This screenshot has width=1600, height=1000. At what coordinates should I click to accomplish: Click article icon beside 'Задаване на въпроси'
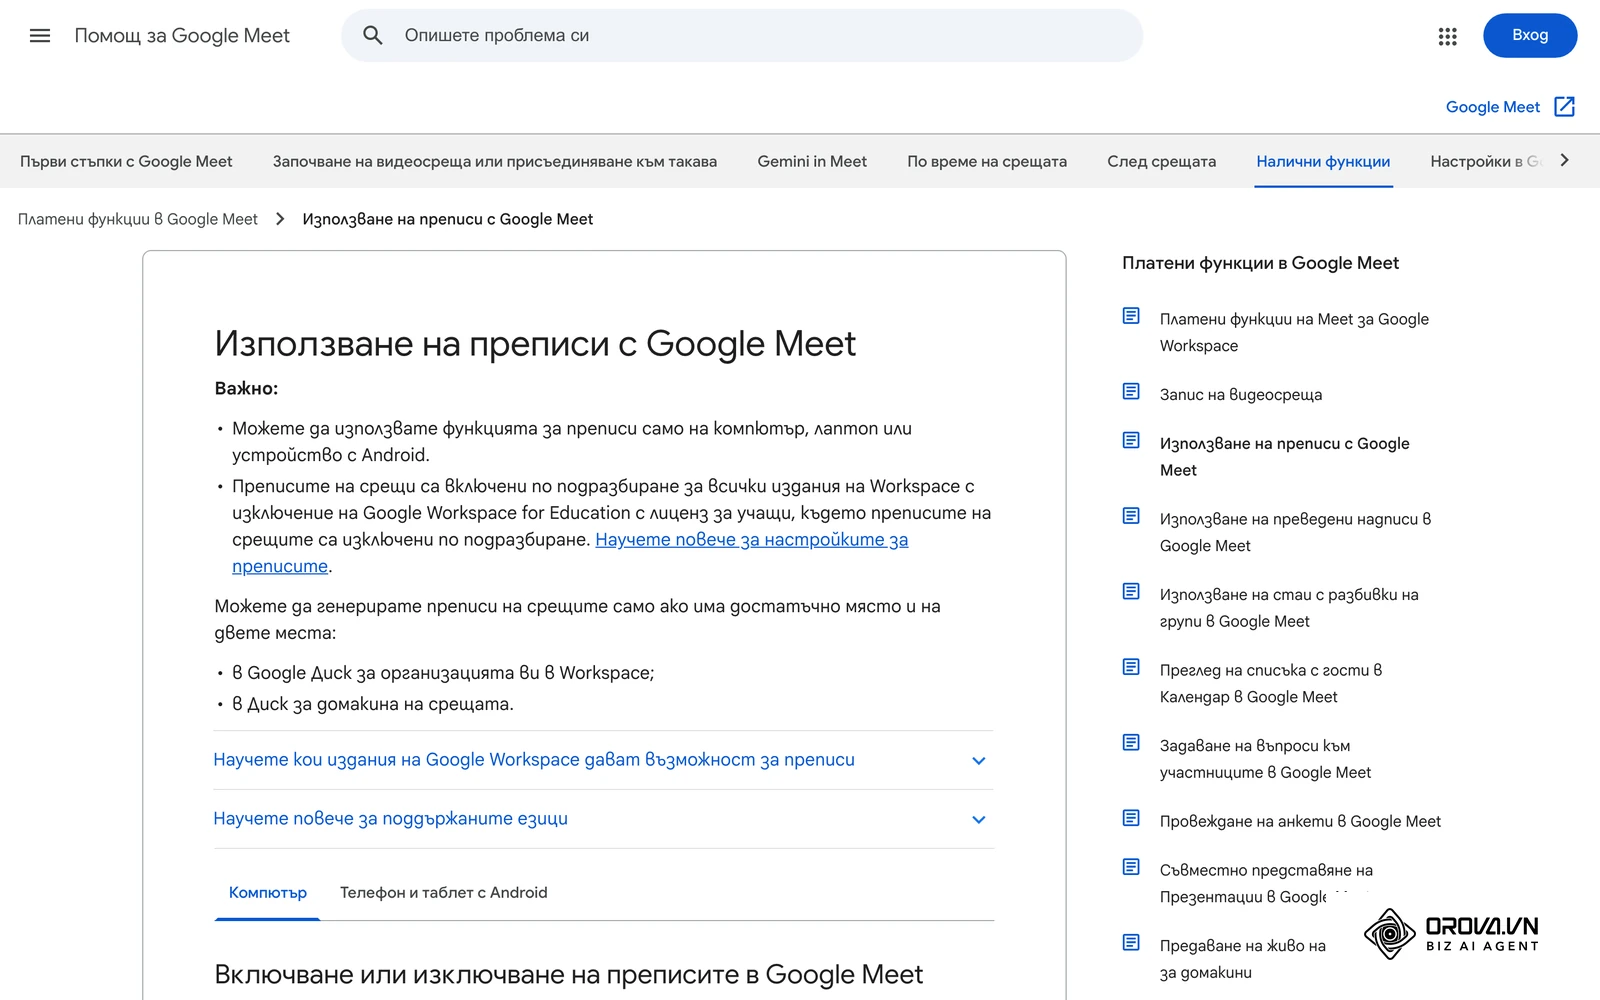(1131, 742)
